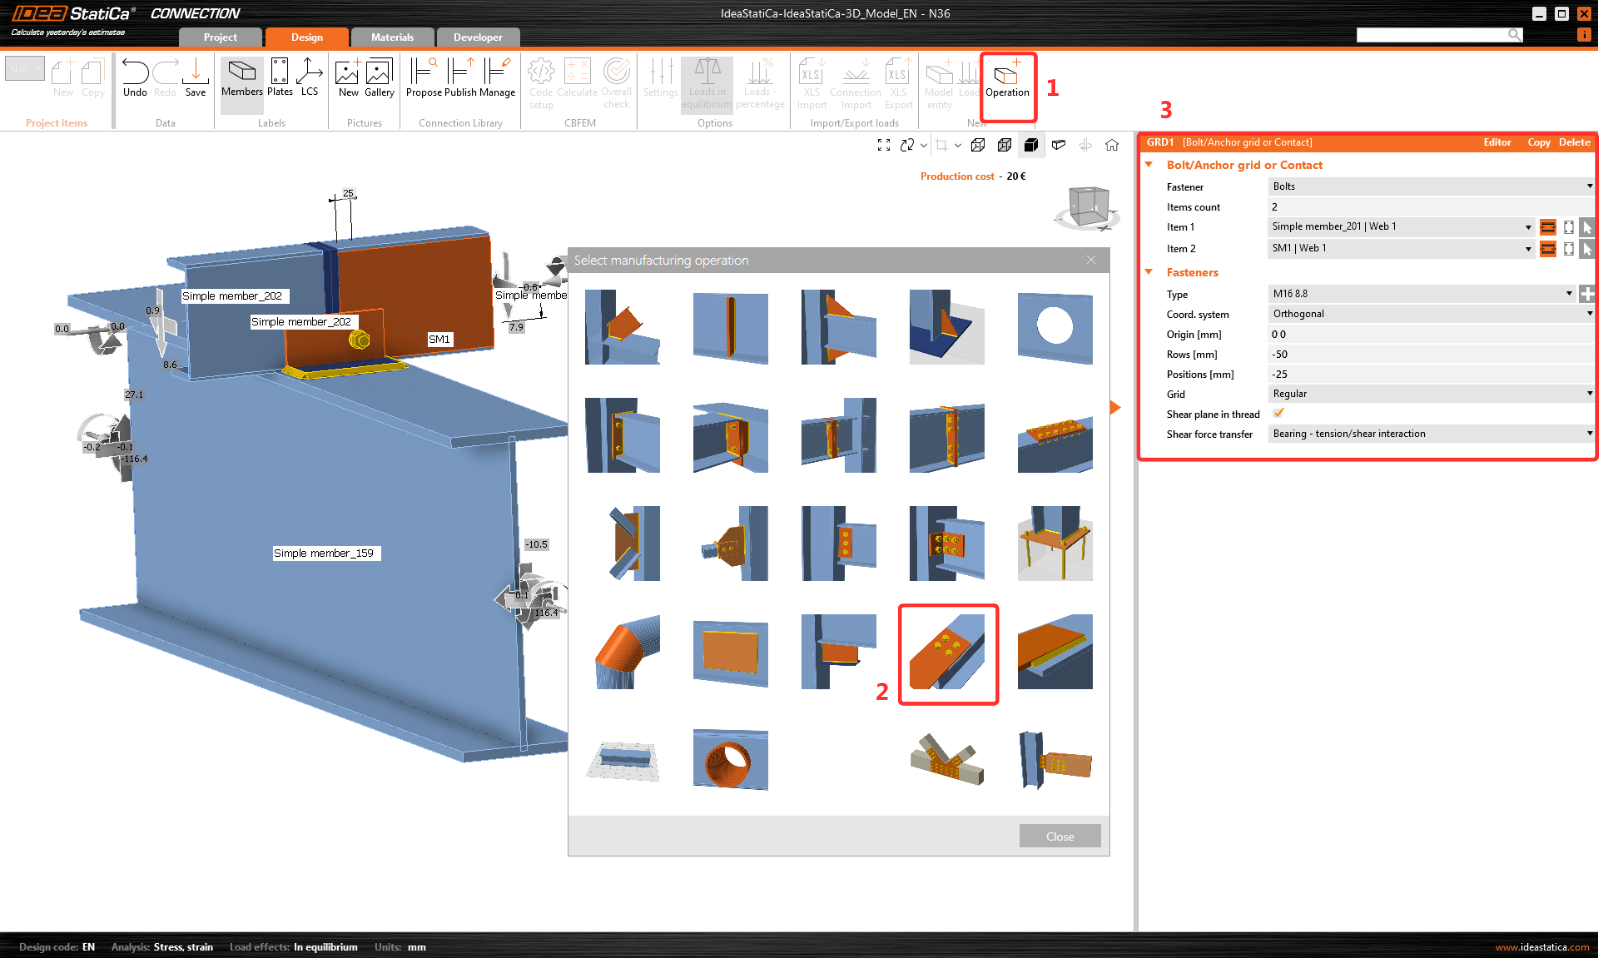The image size is (1600, 958).
Task: Click the Save icon in Data group
Action: (196, 79)
